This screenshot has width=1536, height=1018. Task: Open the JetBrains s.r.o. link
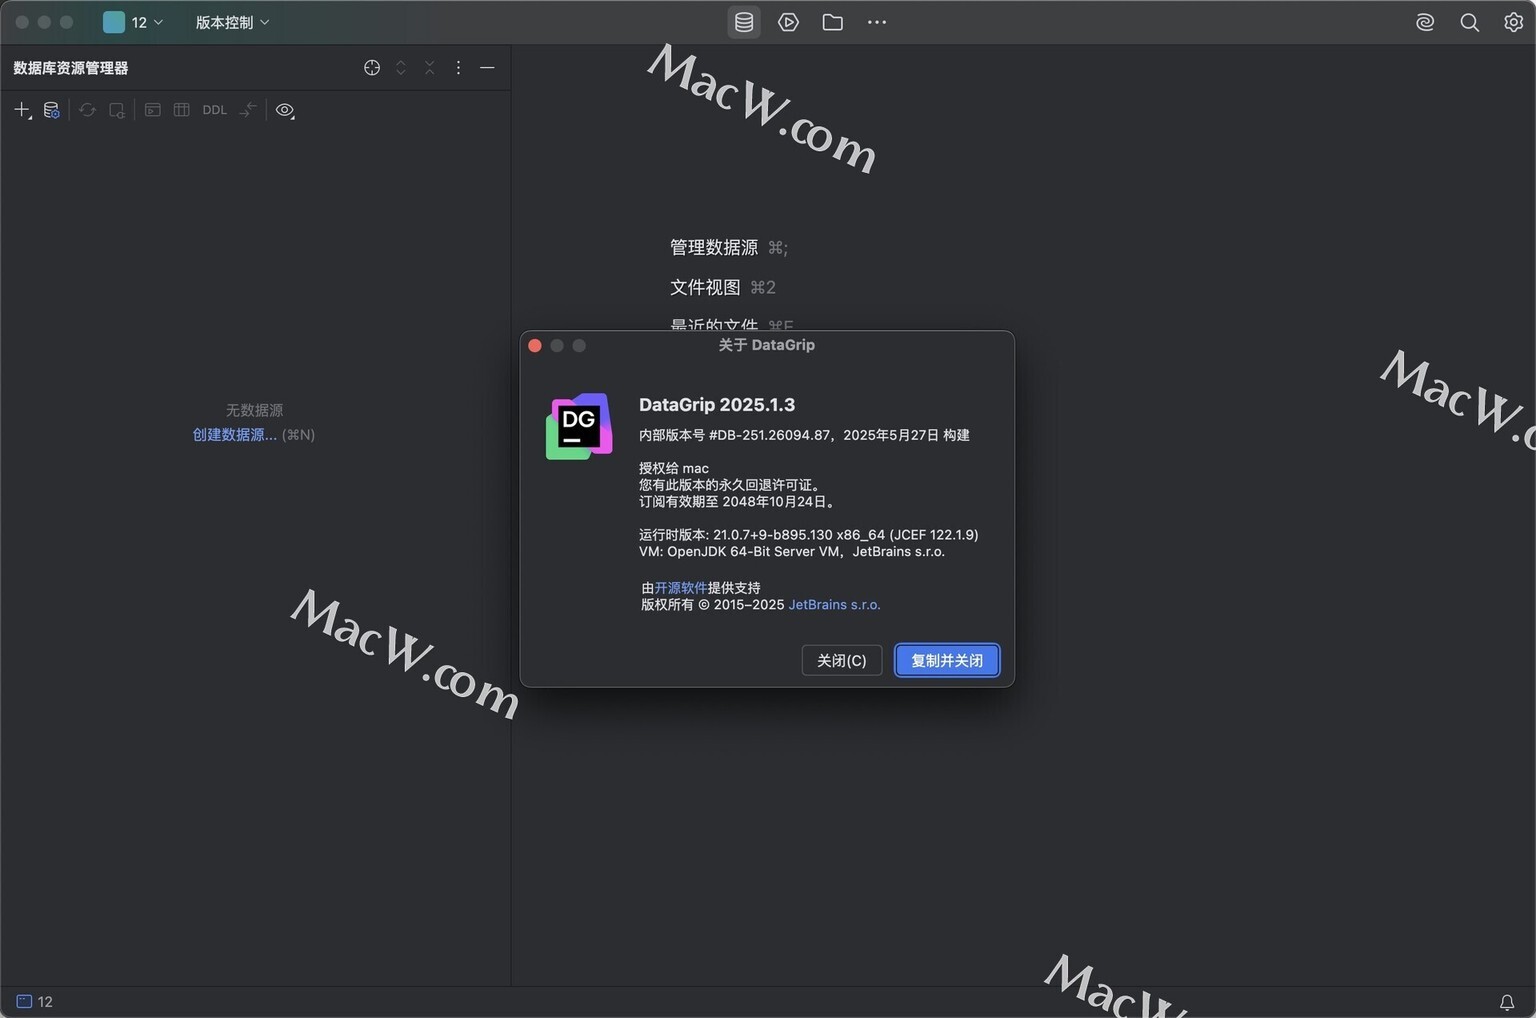tap(834, 604)
